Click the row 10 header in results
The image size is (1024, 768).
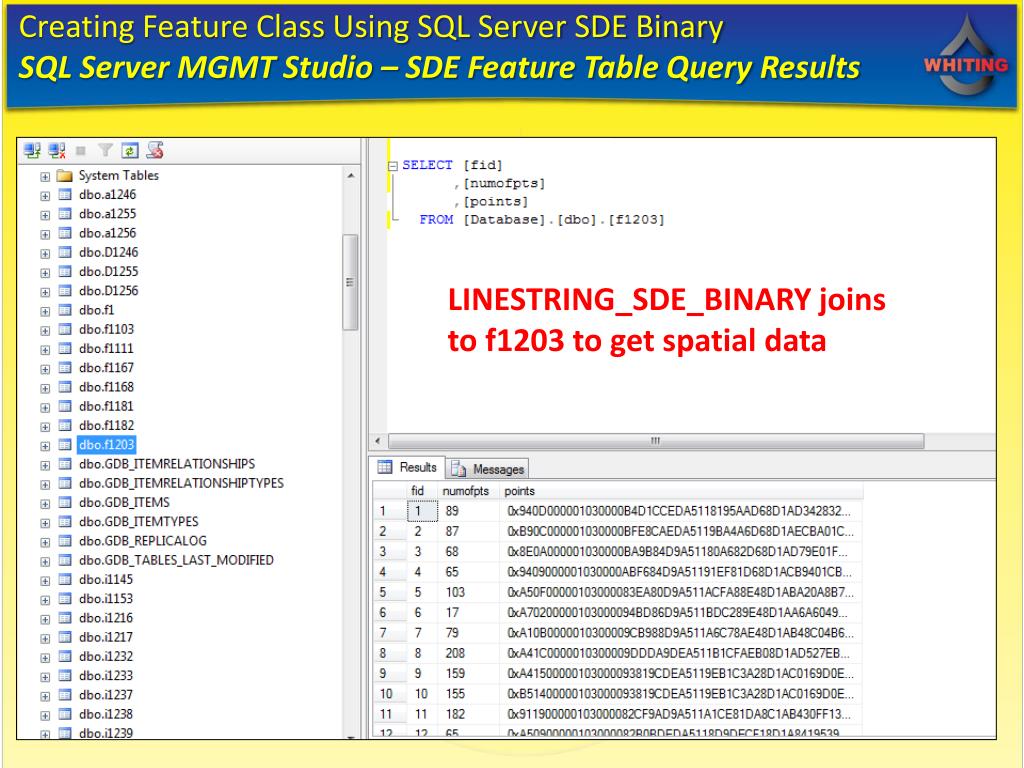389,694
